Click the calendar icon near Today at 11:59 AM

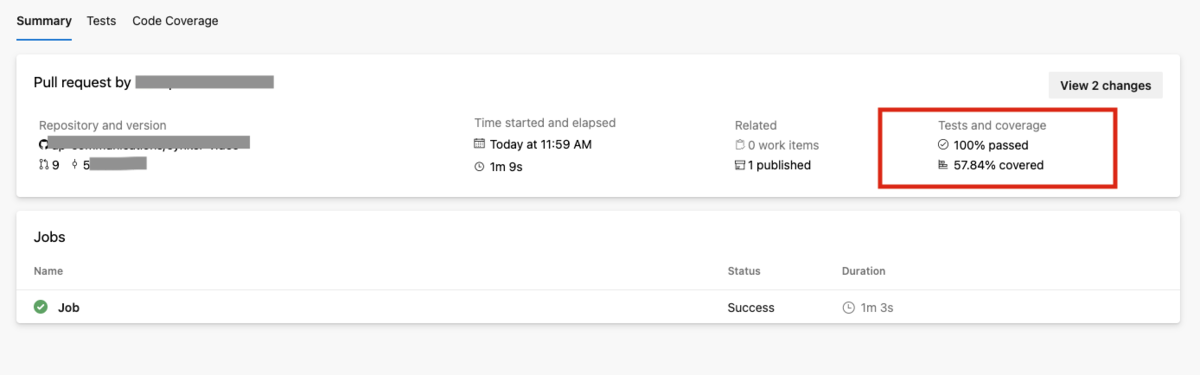480,145
